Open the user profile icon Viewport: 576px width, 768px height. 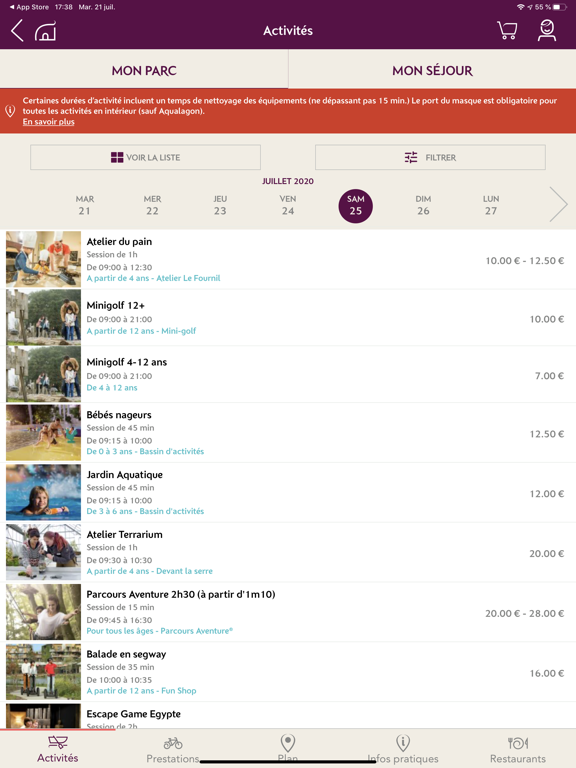click(547, 30)
